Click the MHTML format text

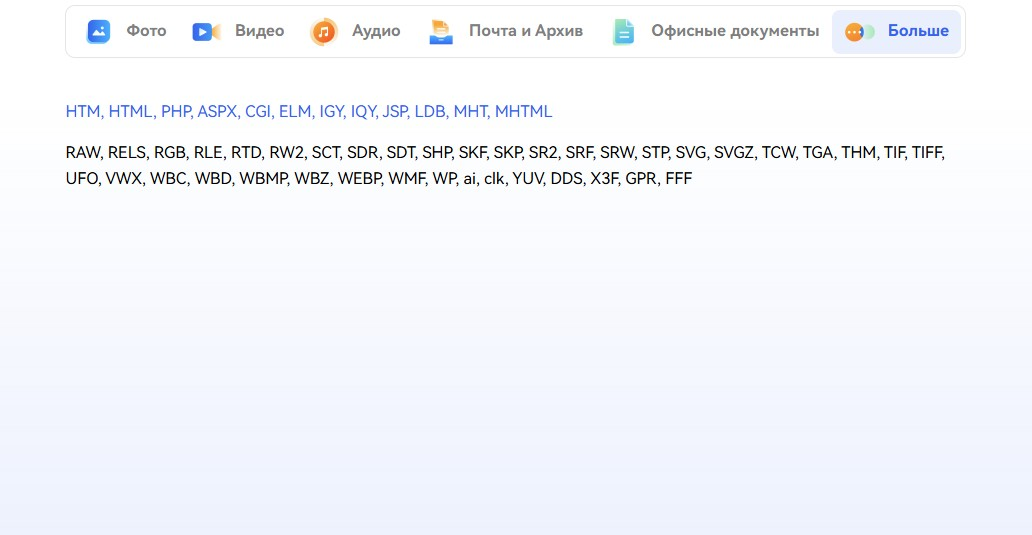click(x=523, y=112)
